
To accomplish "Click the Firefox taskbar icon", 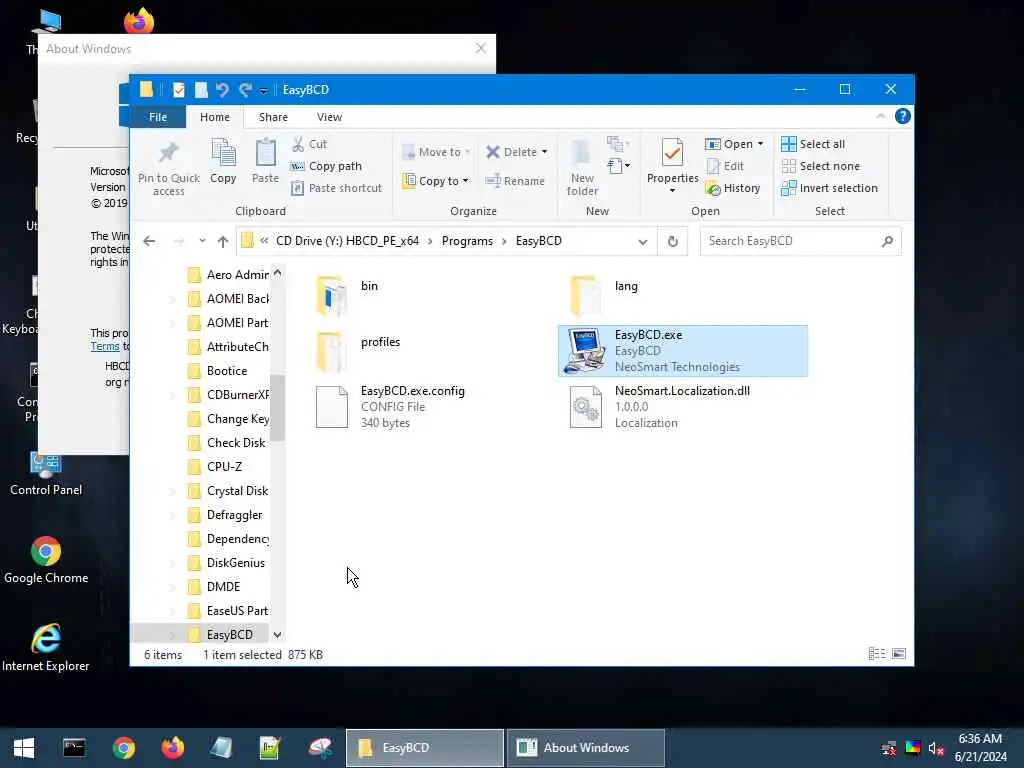I will pyautogui.click(x=172, y=748).
